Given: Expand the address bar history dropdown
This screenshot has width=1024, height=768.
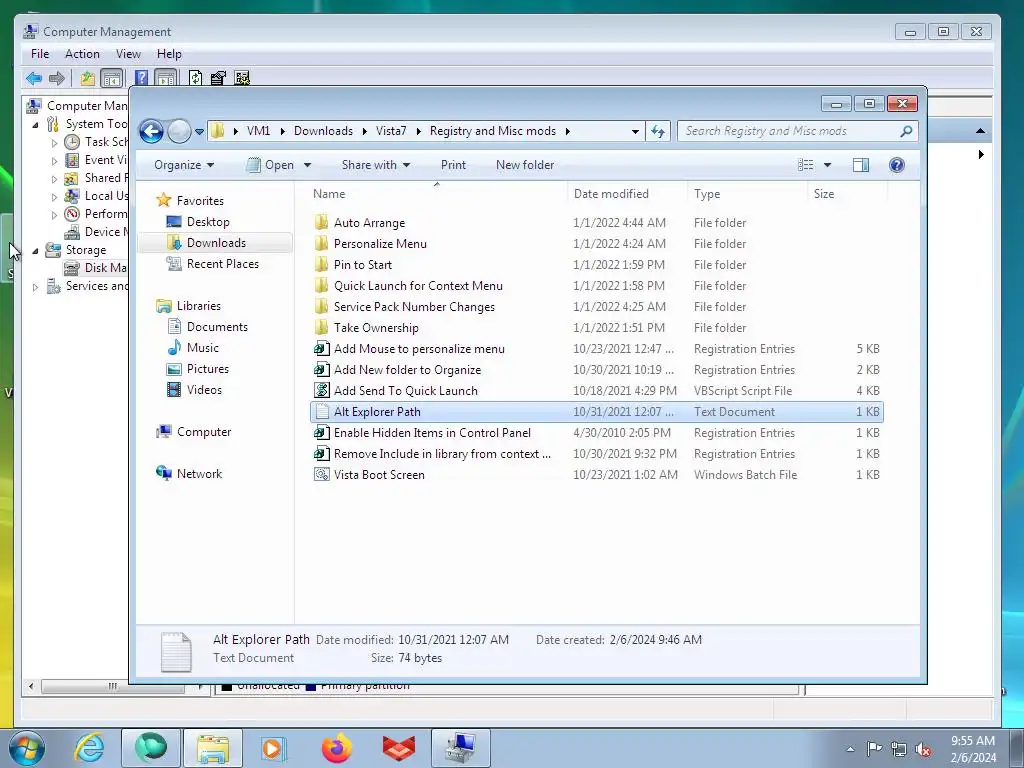Looking at the screenshot, I should [635, 131].
